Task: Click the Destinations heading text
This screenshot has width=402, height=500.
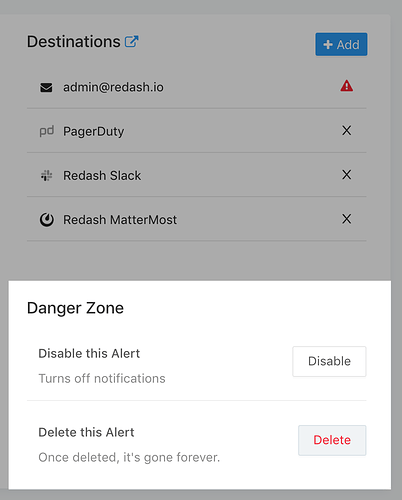Action: pyautogui.click(x=74, y=42)
